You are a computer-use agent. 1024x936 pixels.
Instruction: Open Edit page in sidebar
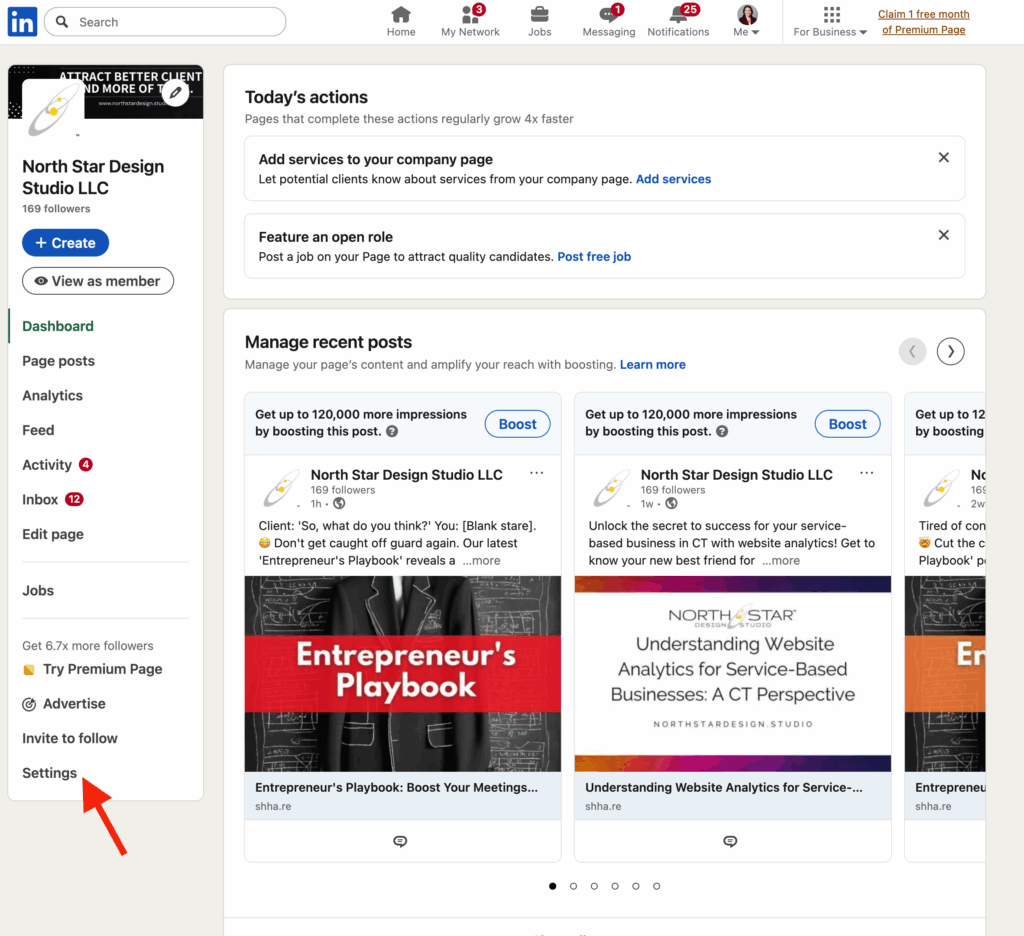pos(53,534)
